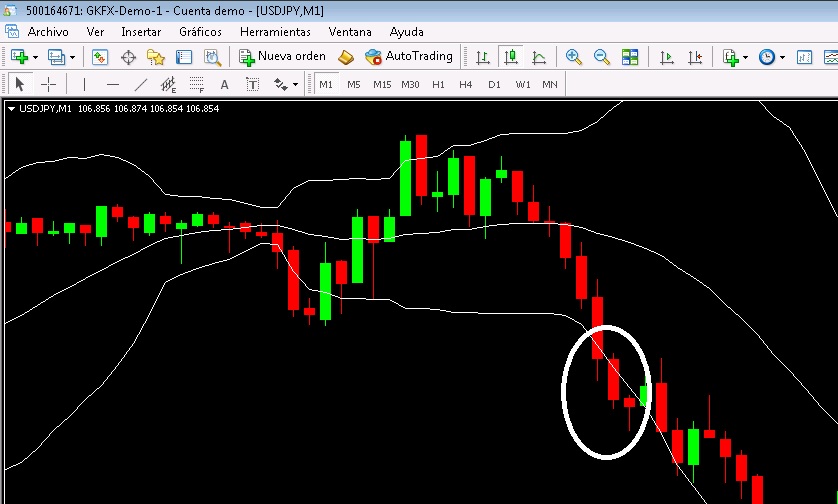The image size is (838, 504).
Task: Tile chart windows with the grid icon
Action: click(630, 57)
